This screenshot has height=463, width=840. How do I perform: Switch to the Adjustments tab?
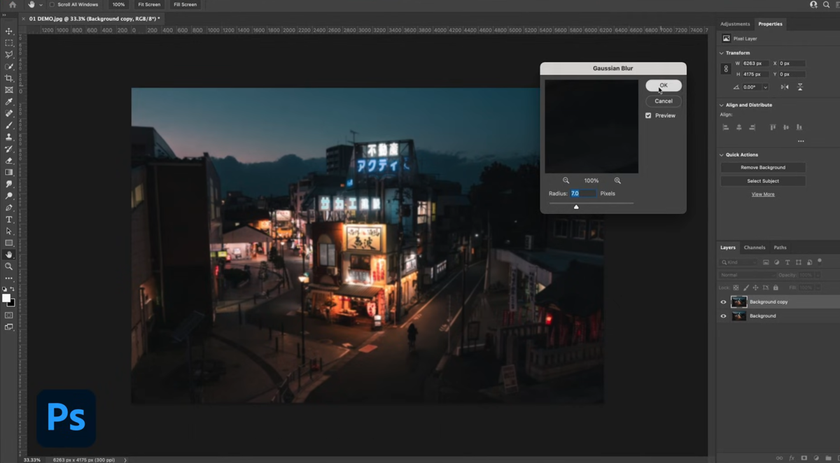(735, 24)
